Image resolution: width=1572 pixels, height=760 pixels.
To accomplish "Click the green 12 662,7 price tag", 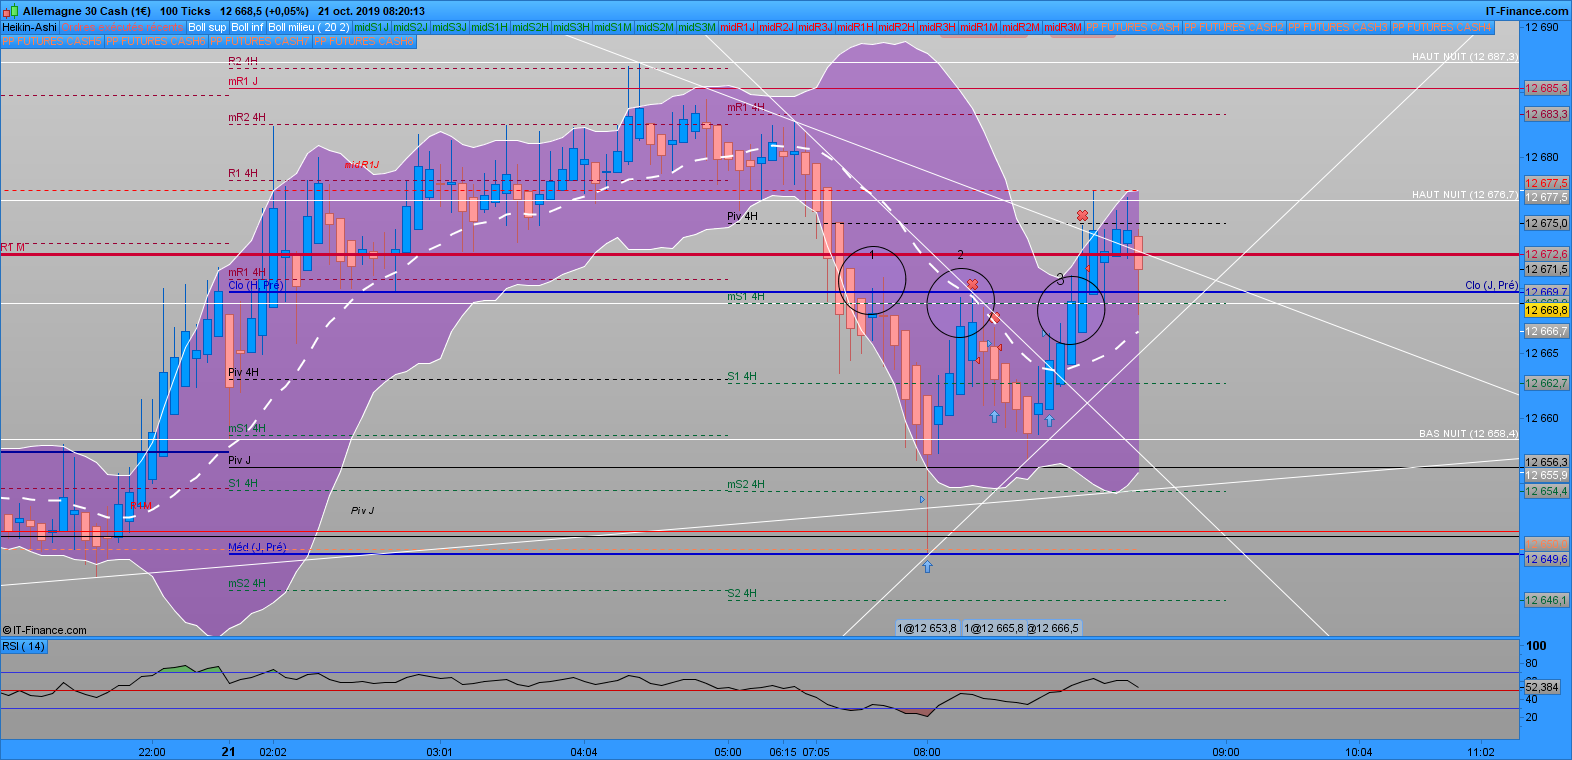I will pyautogui.click(x=1546, y=384).
